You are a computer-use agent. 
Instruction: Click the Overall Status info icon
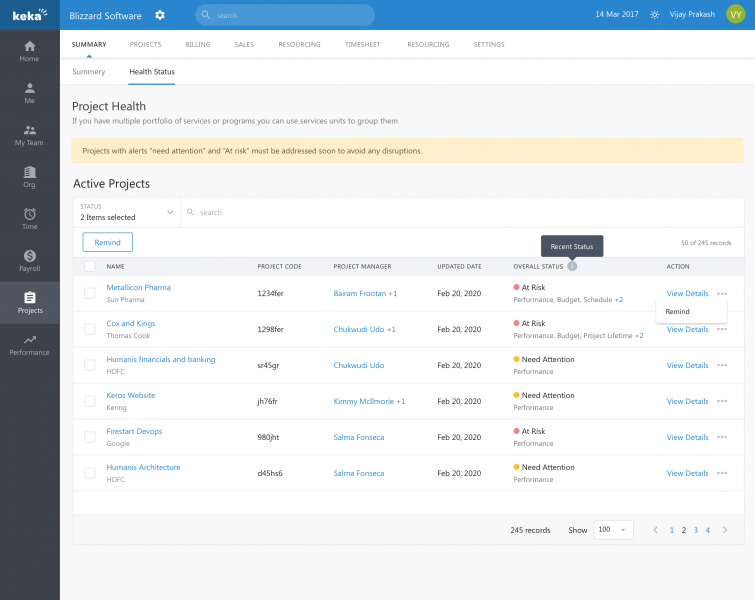[572, 266]
